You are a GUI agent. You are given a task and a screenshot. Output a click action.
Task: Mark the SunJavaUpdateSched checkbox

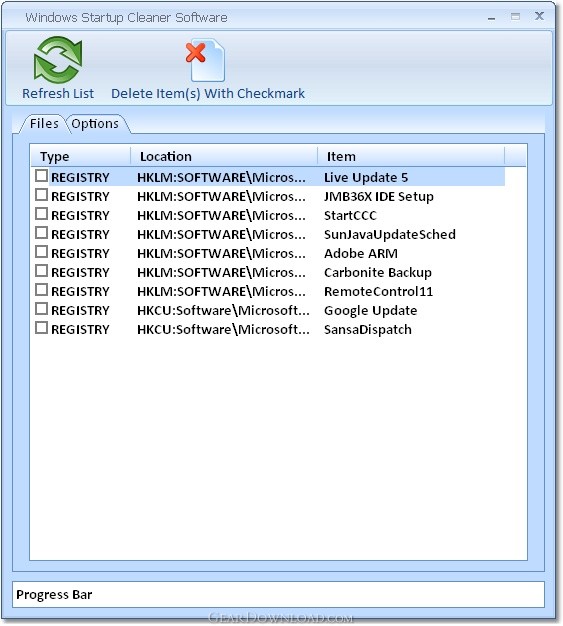42,233
